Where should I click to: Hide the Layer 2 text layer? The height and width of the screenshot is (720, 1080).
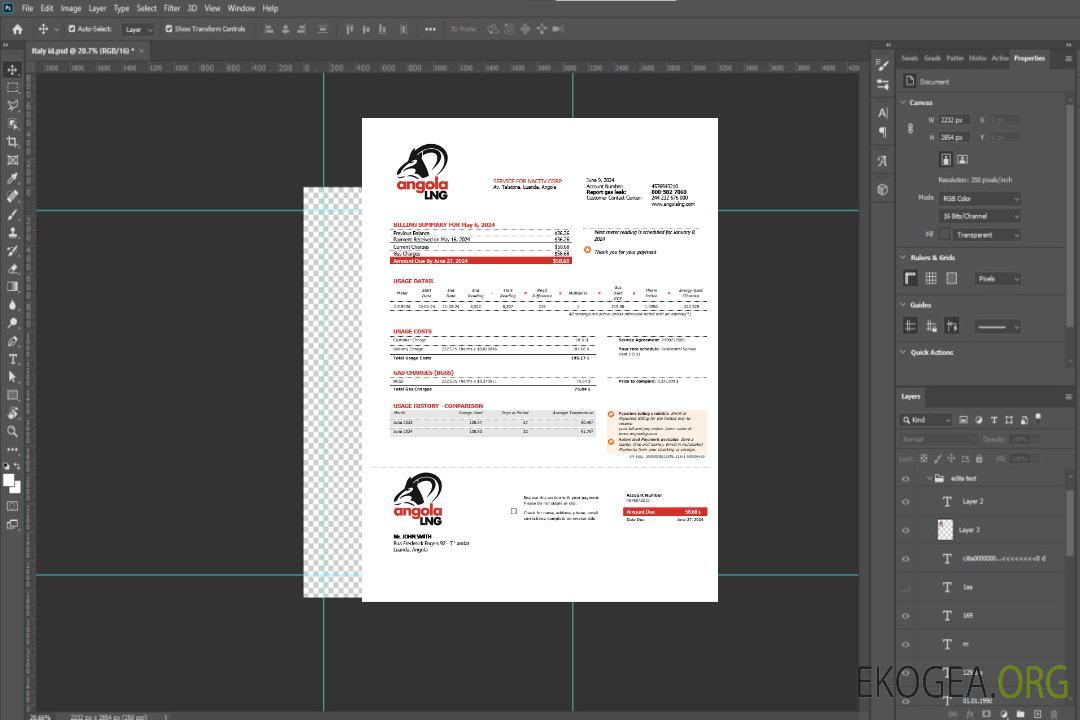point(906,502)
